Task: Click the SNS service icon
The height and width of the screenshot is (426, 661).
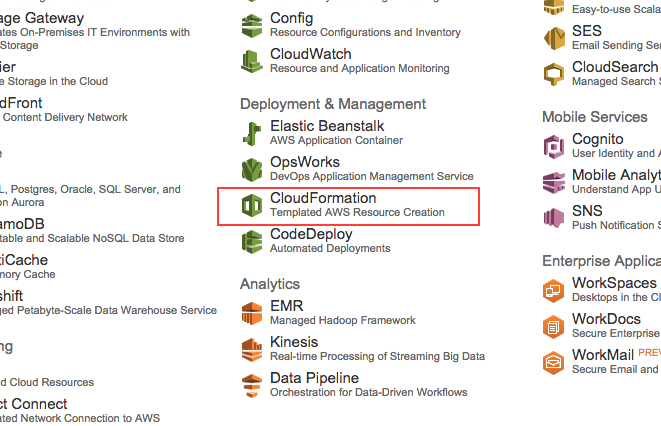Action: [554, 218]
